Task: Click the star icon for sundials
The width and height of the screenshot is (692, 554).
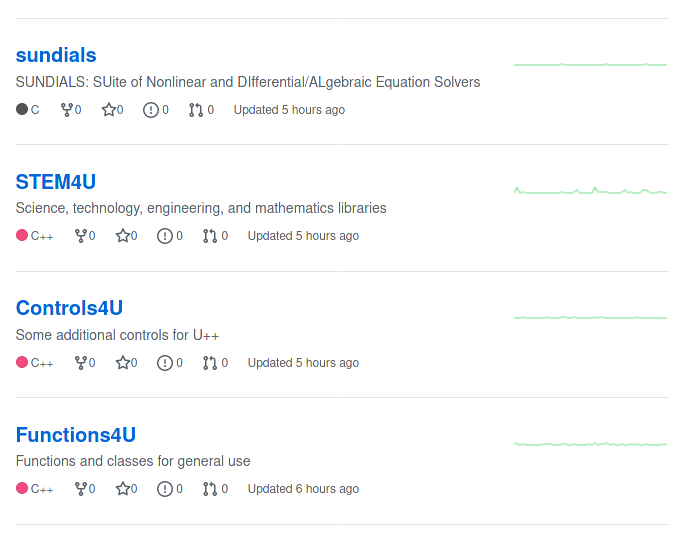Action: [x=109, y=110]
